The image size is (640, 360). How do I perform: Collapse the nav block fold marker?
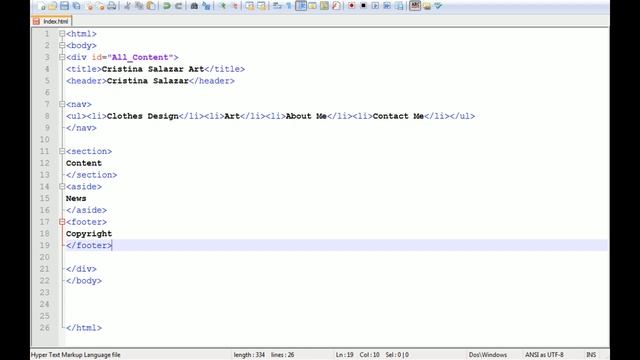62,104
